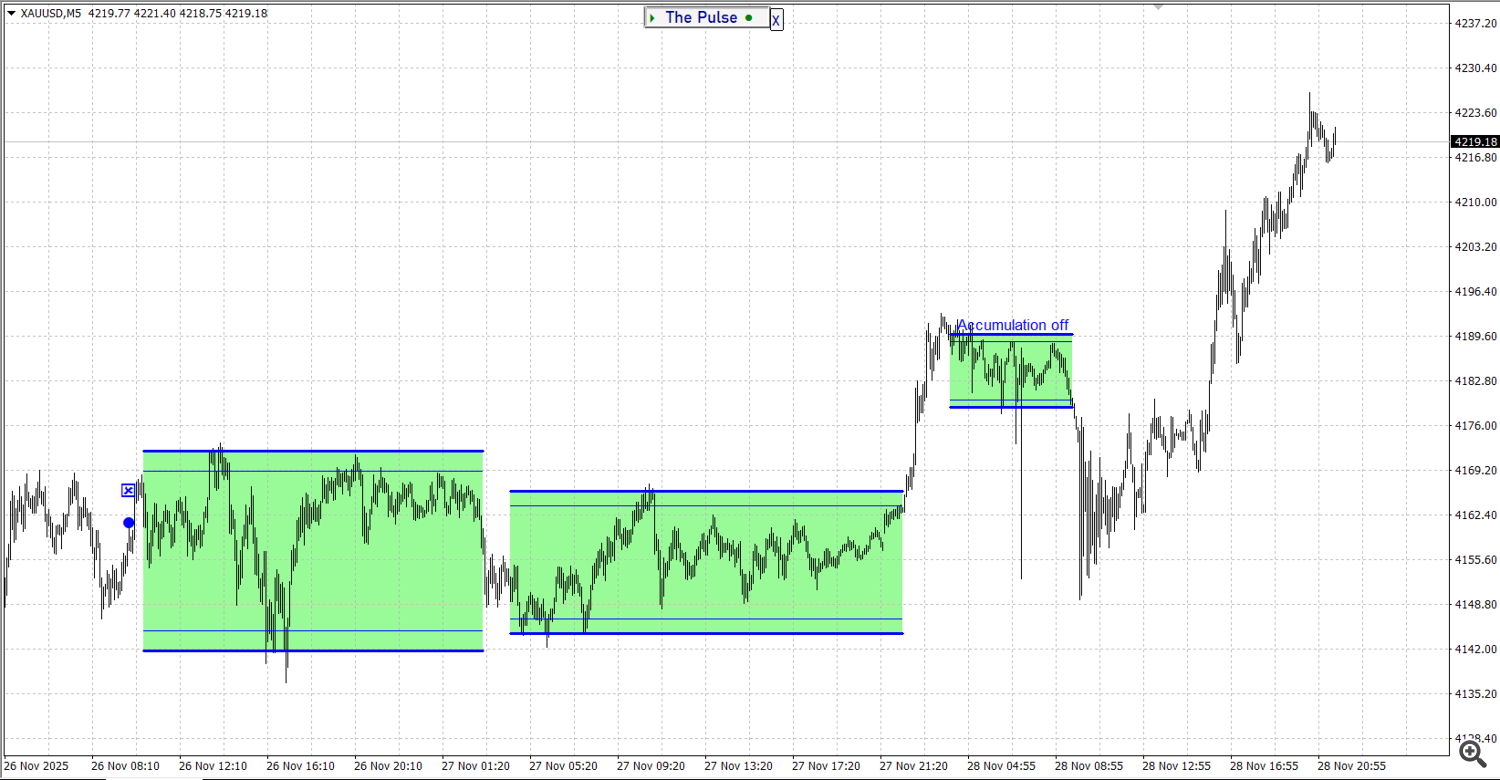Close The Pulse panel with its X button
The width and height of the screenshot is (1500, 780).
click(777, 20)
